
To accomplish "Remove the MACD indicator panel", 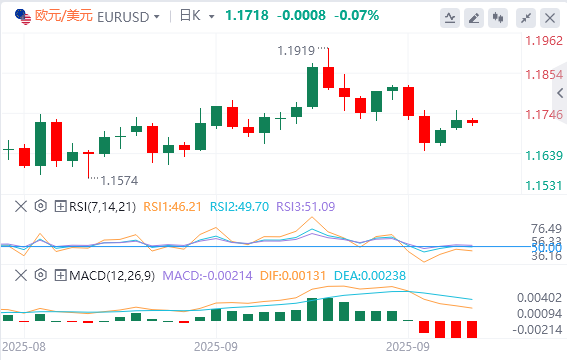I will pyautogui.click(x=21, y=275).
